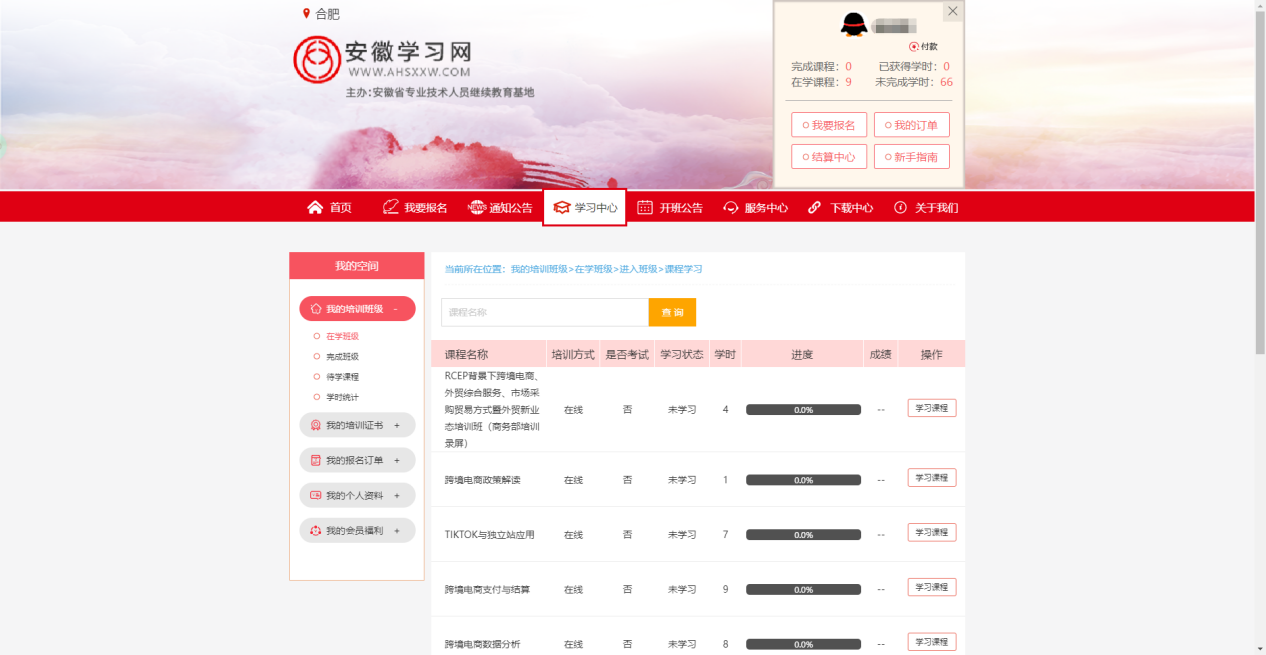Click progress bar of 跨境电商政策解读

click(803, 480)
